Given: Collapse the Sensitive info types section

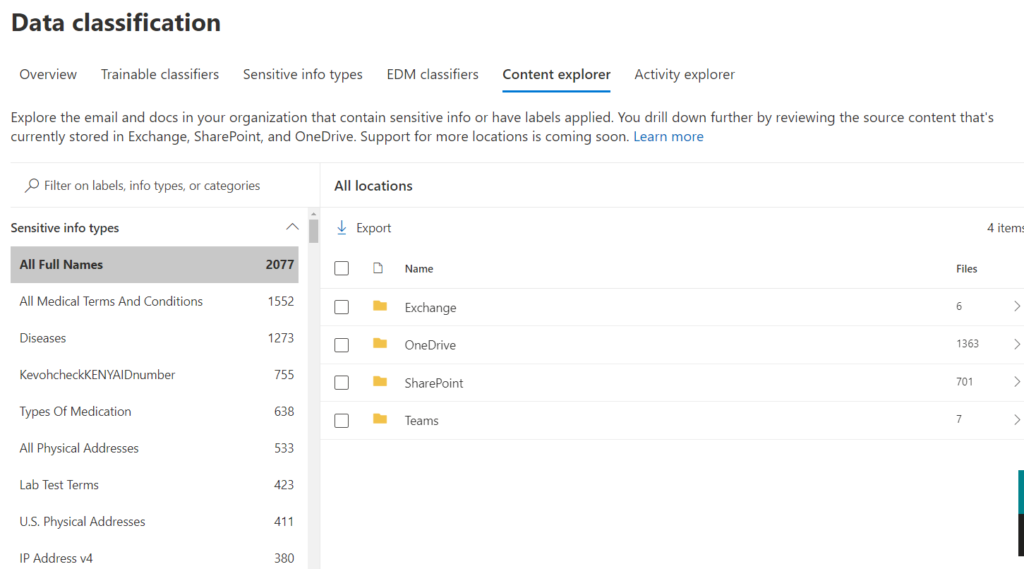Looking at the screenshot, I should click(x=292, y=227).
